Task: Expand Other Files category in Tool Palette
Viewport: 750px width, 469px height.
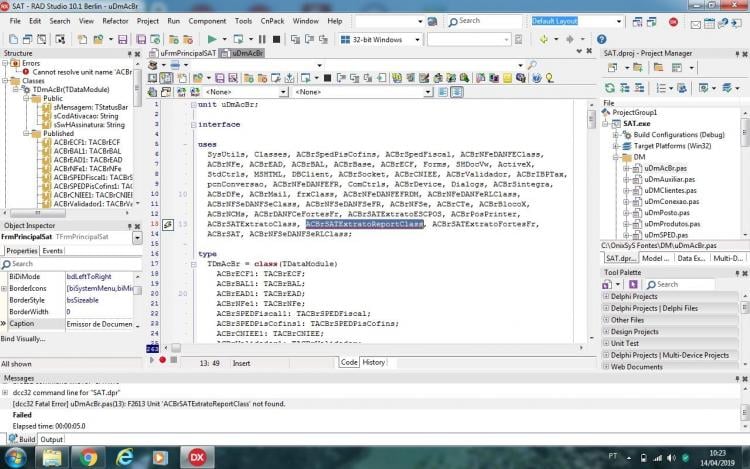Action: tap(606, 320)
